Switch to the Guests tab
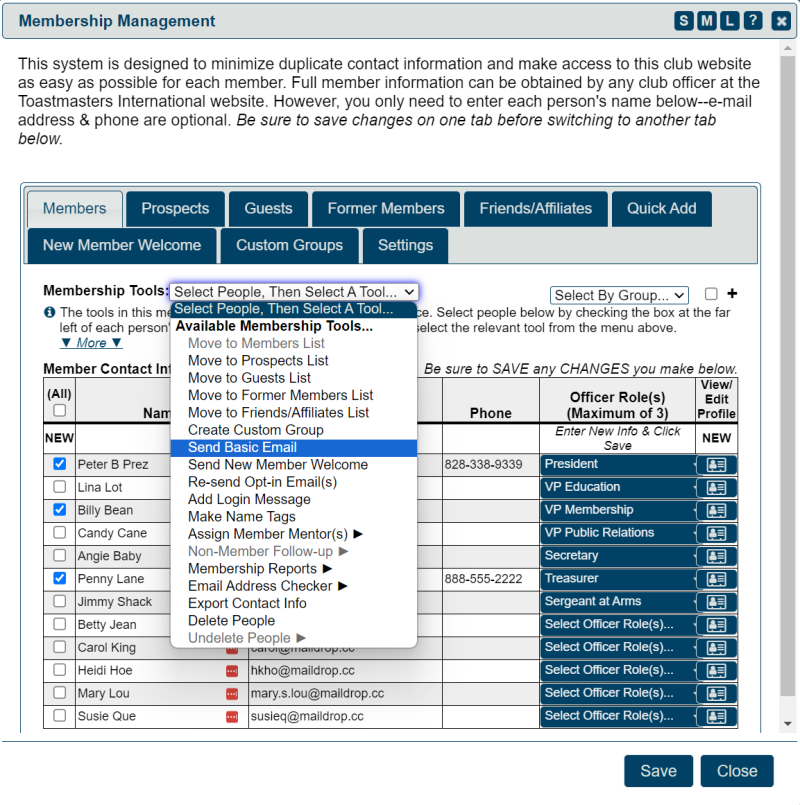This screenshot has height=805, width=800. click(x=269, y=209)
